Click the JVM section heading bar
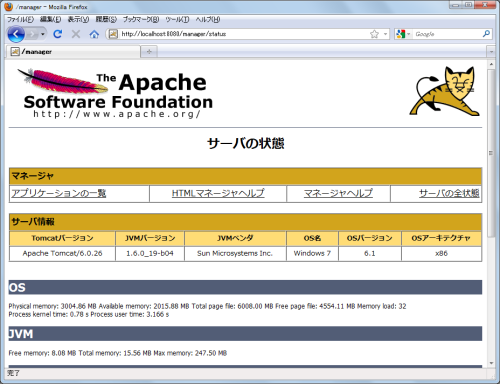 245,334
